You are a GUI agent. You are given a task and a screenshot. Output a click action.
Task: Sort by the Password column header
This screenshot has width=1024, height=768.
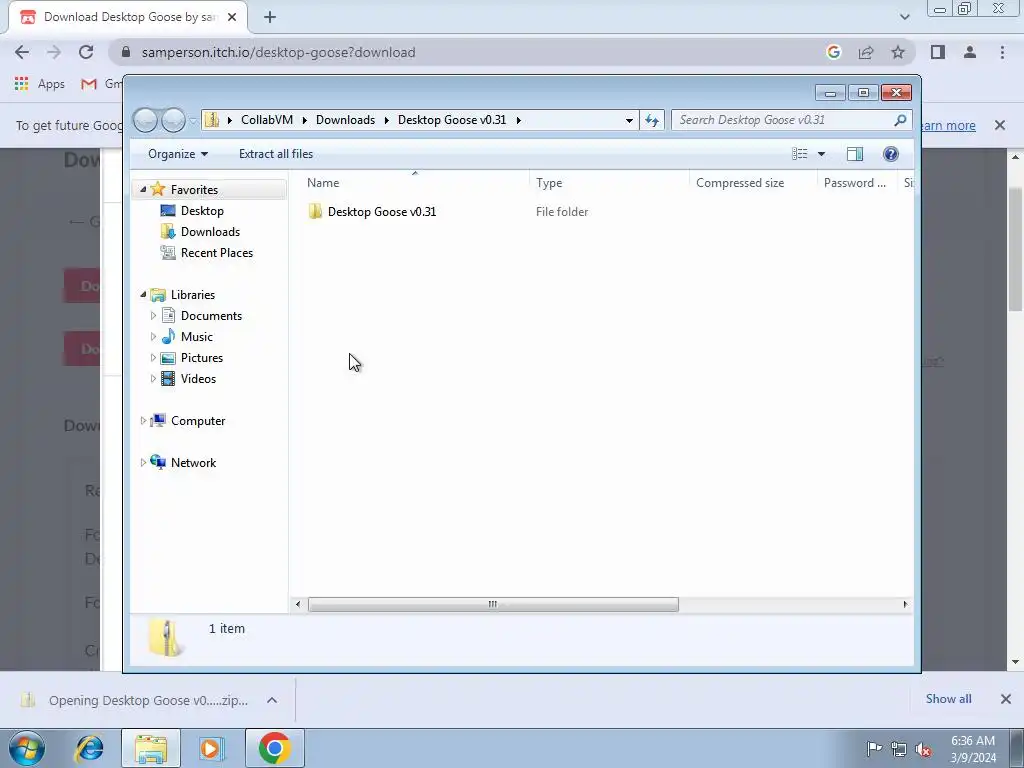click(855, 183)
